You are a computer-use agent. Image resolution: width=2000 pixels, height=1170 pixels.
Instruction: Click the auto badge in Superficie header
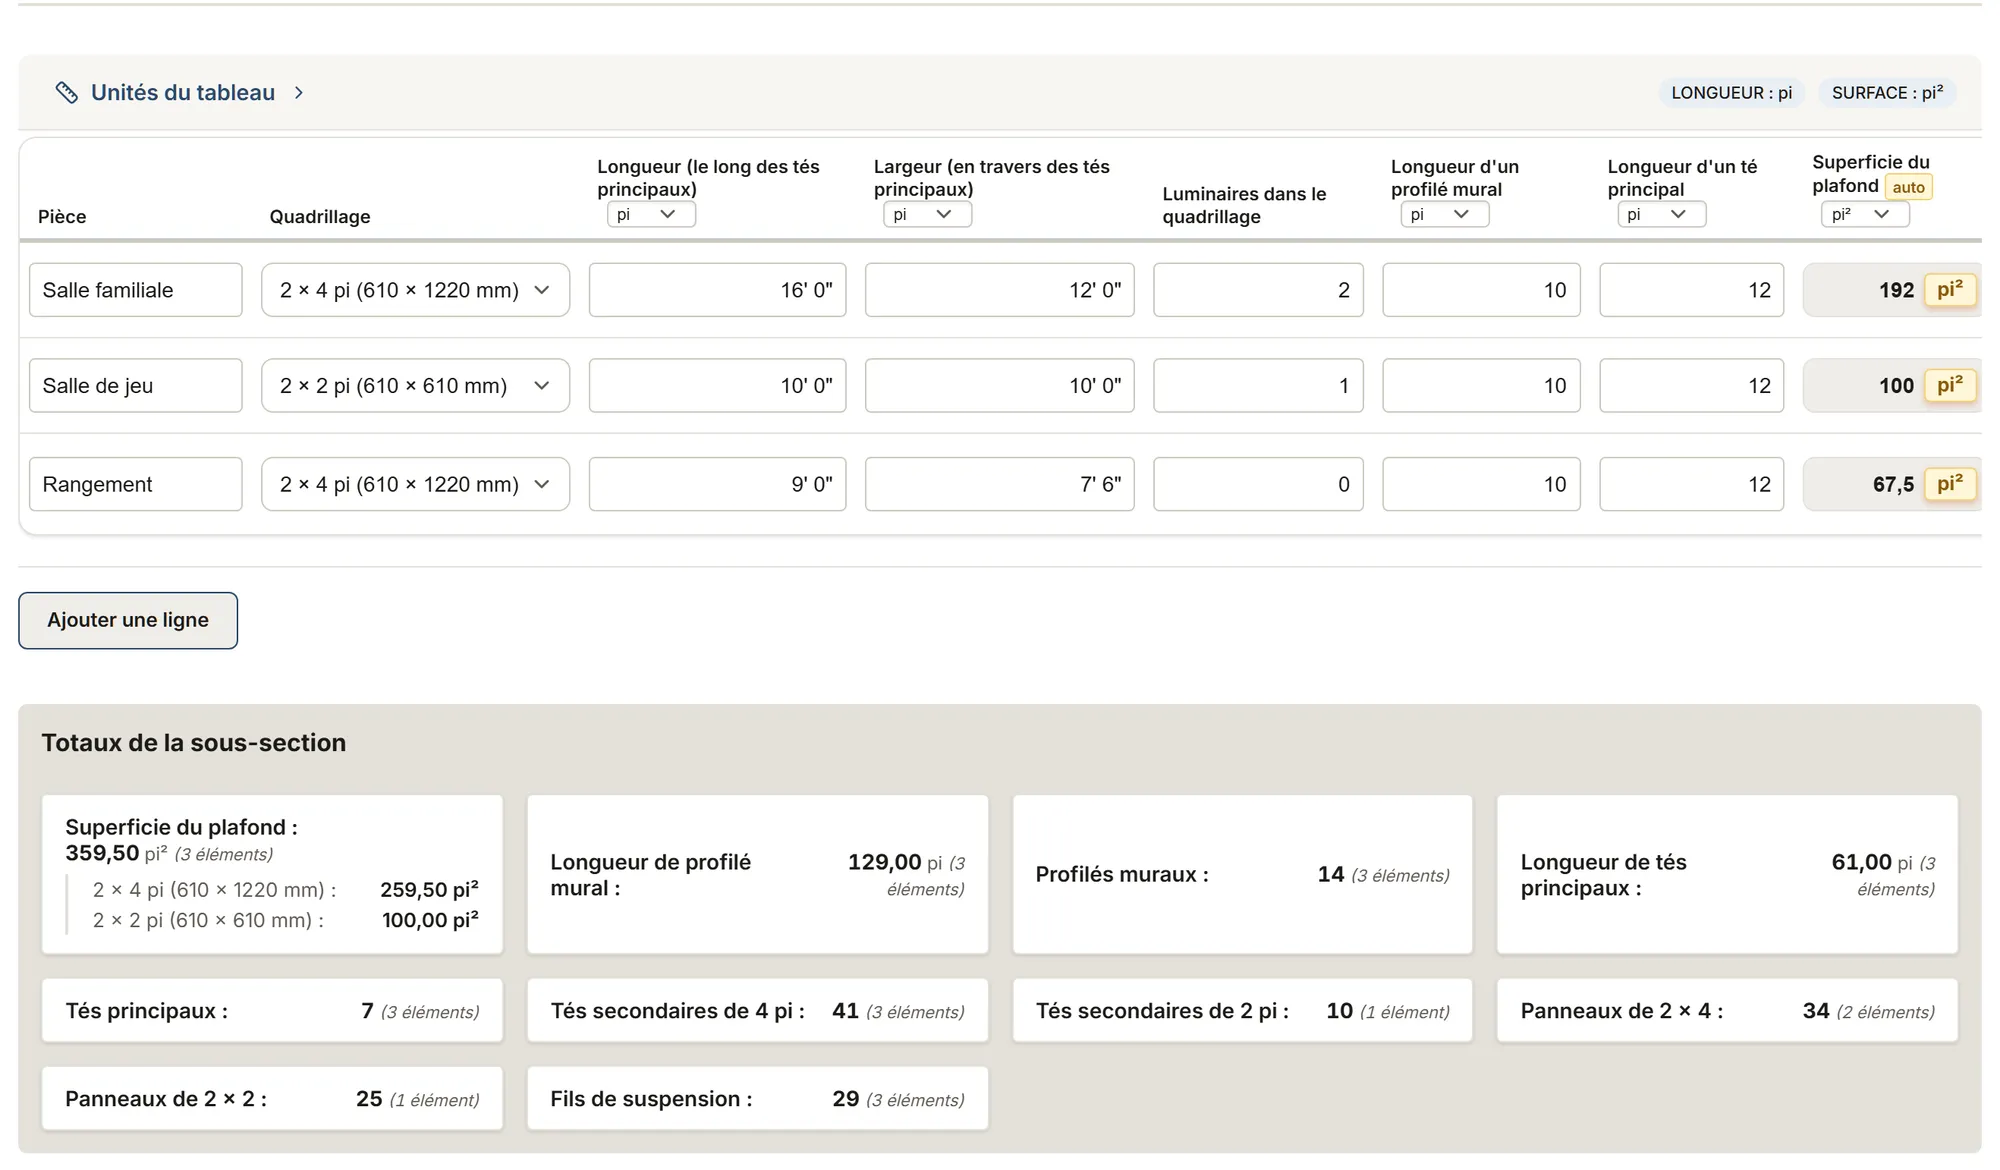point(1908,187)
